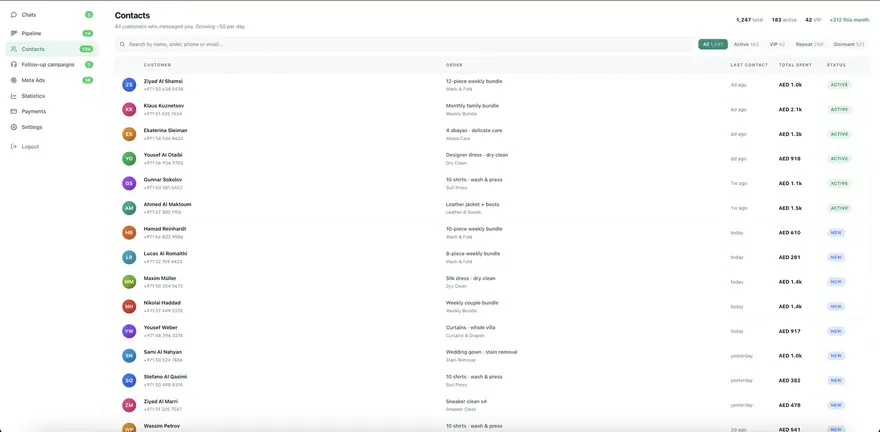Click the 124 badge beside Contacts
Viewport: 880px width, 432px height.
pos(86,49)
